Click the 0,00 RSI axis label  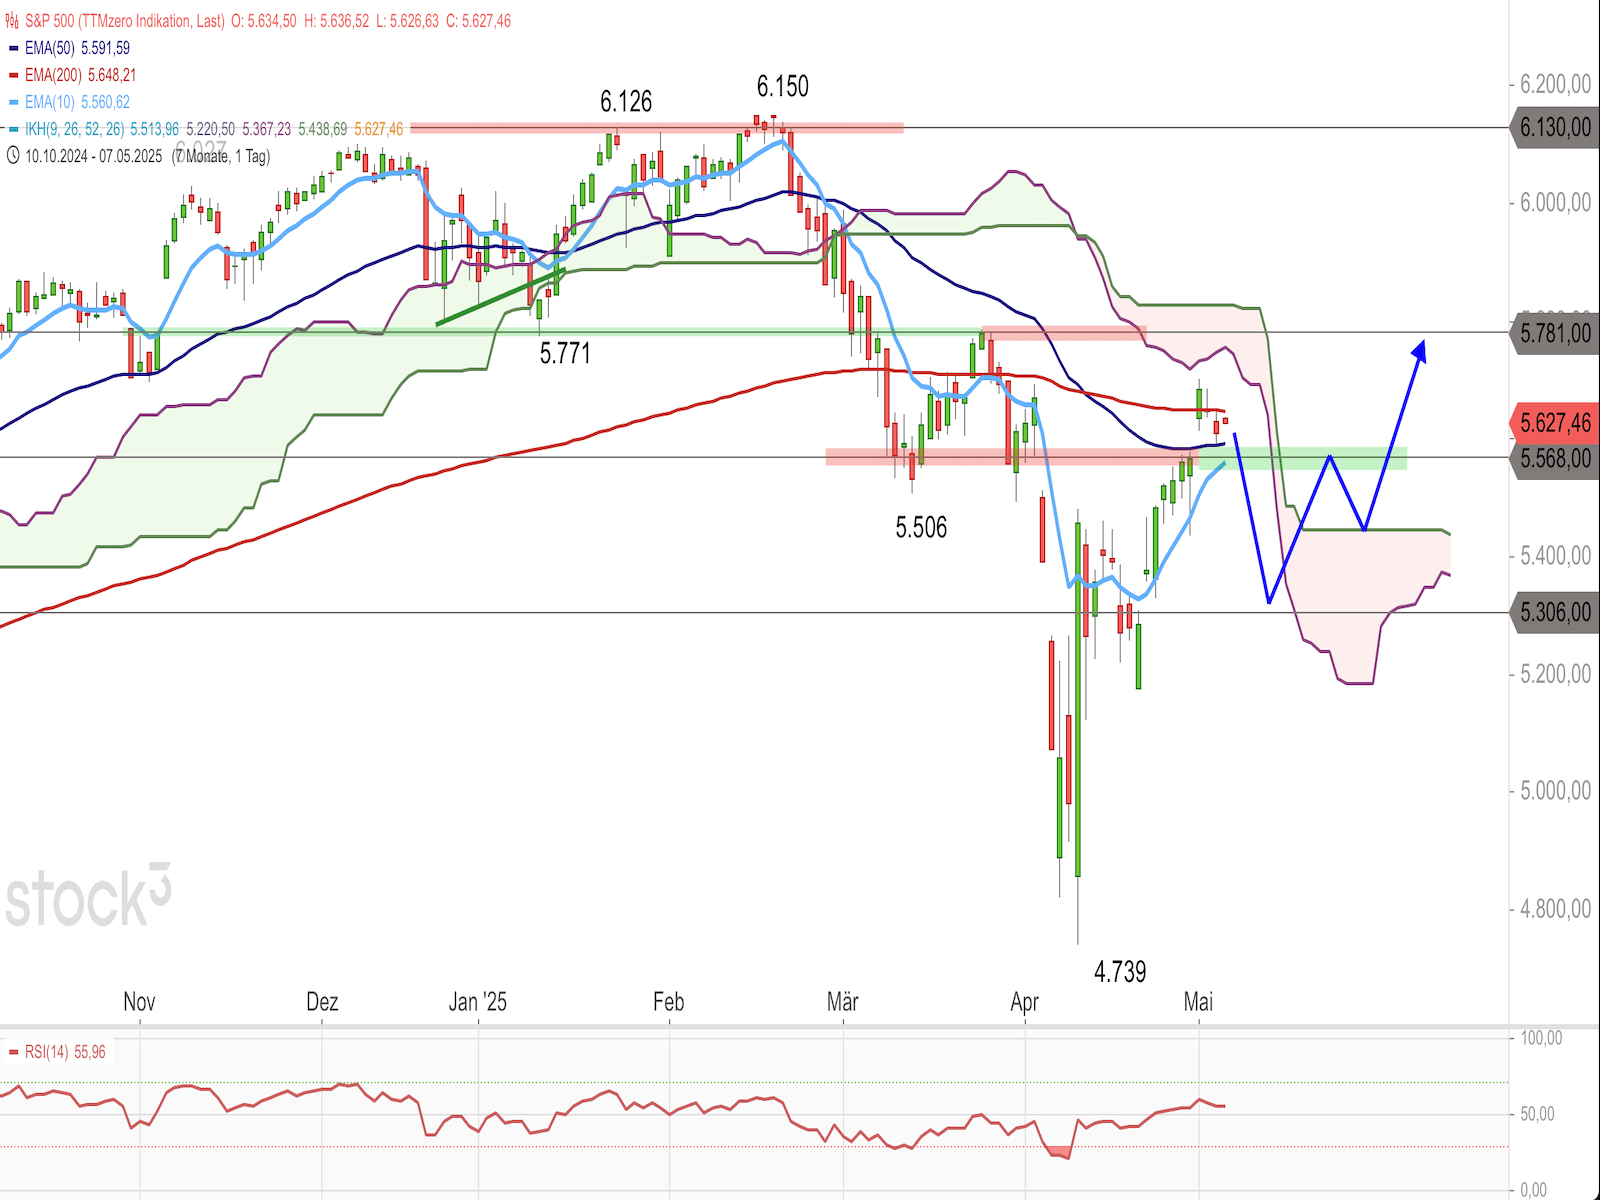pyautogui.click(x=1533, y=1190)
